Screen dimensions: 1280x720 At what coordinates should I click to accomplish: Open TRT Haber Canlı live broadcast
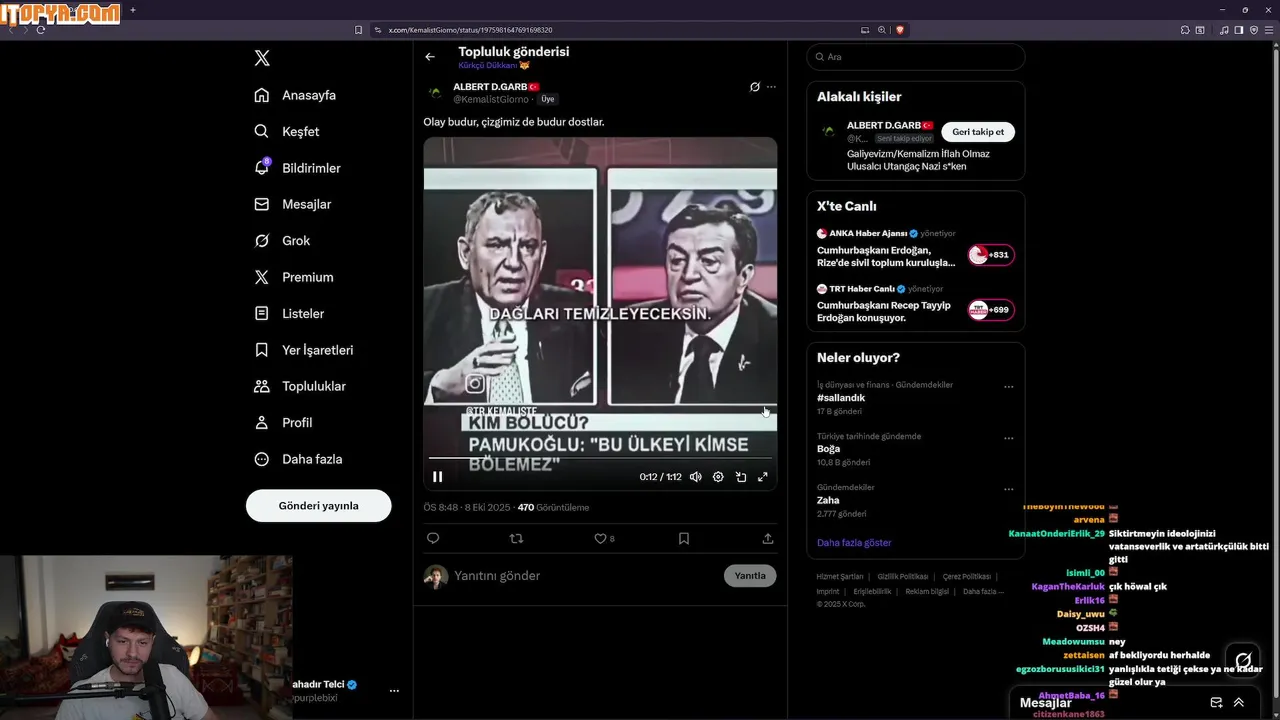915,305
